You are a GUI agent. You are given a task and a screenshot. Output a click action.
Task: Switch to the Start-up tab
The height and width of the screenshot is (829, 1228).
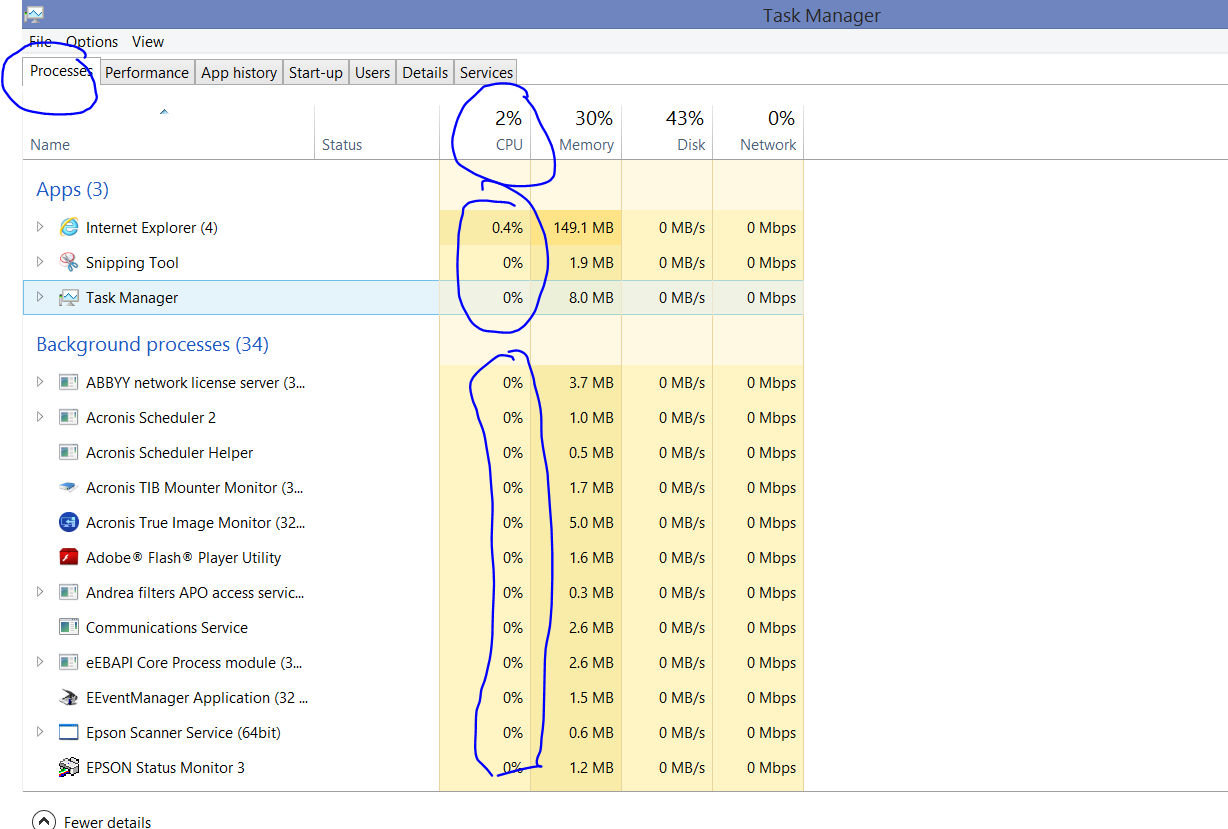click(316, 72)
